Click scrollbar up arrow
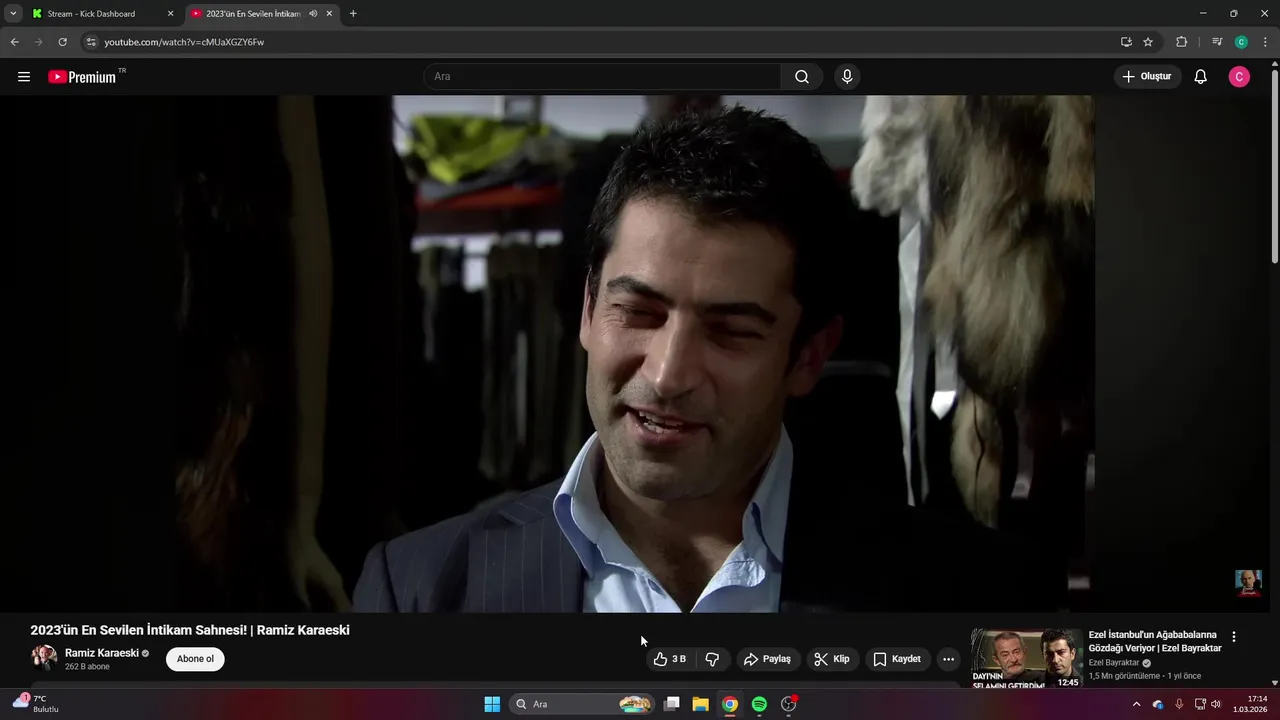The image size is (1280, 720). coord(1275,64)
